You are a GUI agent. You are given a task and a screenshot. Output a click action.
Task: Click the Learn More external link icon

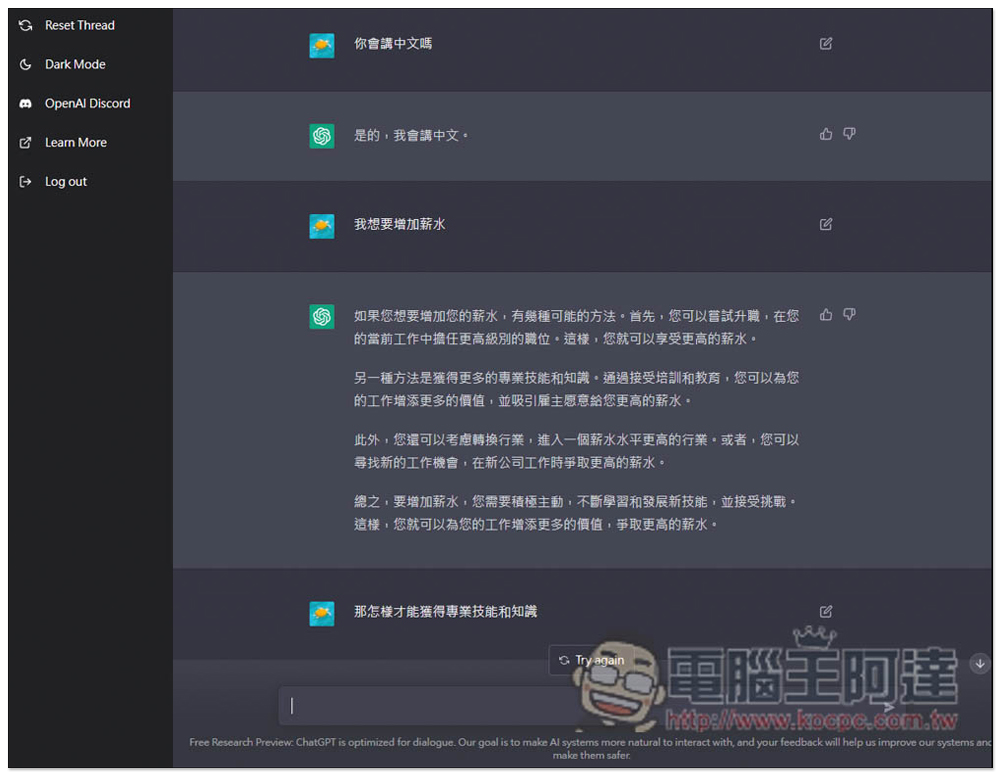click(x=26, y=142)
